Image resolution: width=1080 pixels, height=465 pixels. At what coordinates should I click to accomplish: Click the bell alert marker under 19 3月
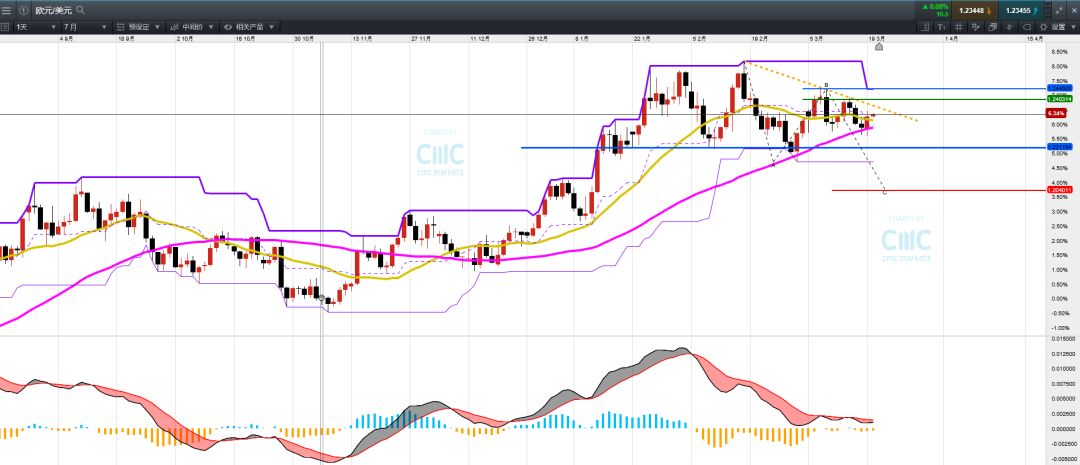point(878,47)
